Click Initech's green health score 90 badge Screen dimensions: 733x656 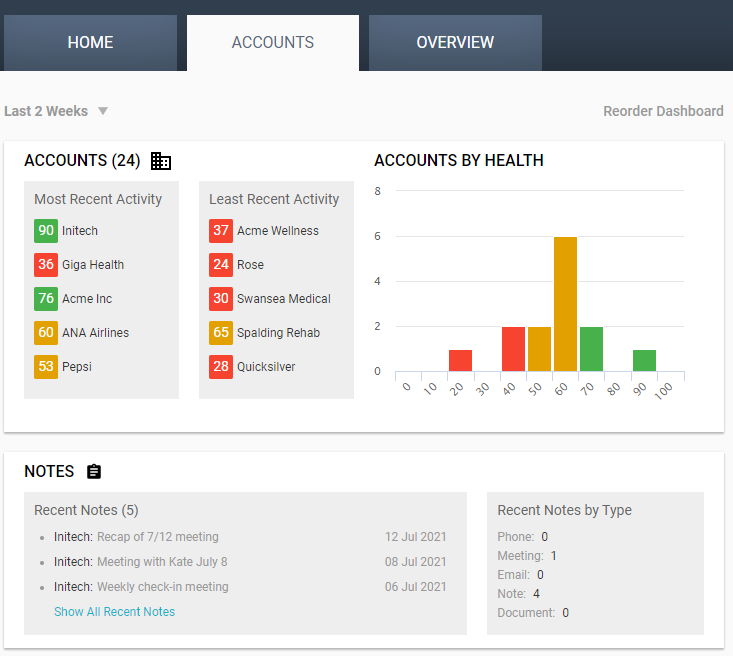click(x=45, y=231)
